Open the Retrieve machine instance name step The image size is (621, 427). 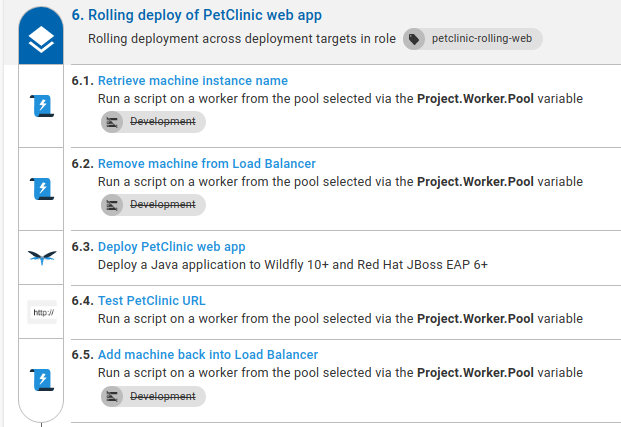(192, 80)
